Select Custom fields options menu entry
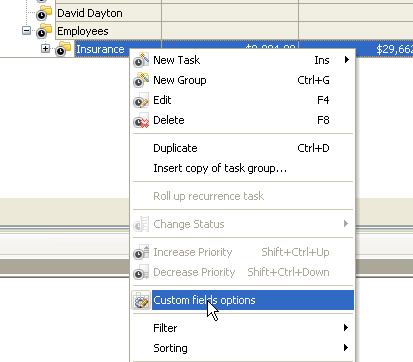This screenshot has width=413, height=362. [x=243, y=300]
